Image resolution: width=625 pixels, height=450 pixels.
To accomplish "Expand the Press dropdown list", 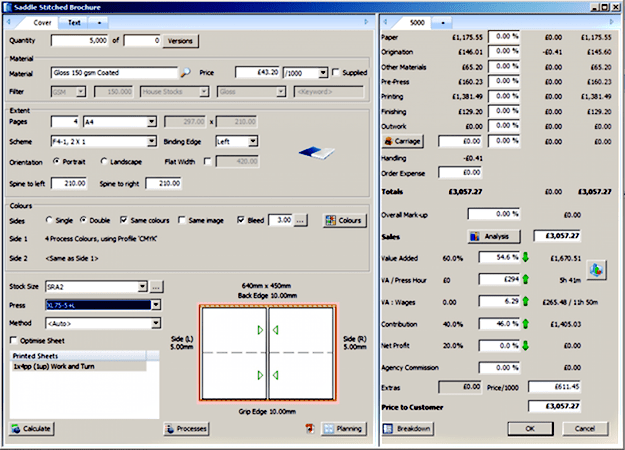I will pyautogui.click(x=155, y=305).
